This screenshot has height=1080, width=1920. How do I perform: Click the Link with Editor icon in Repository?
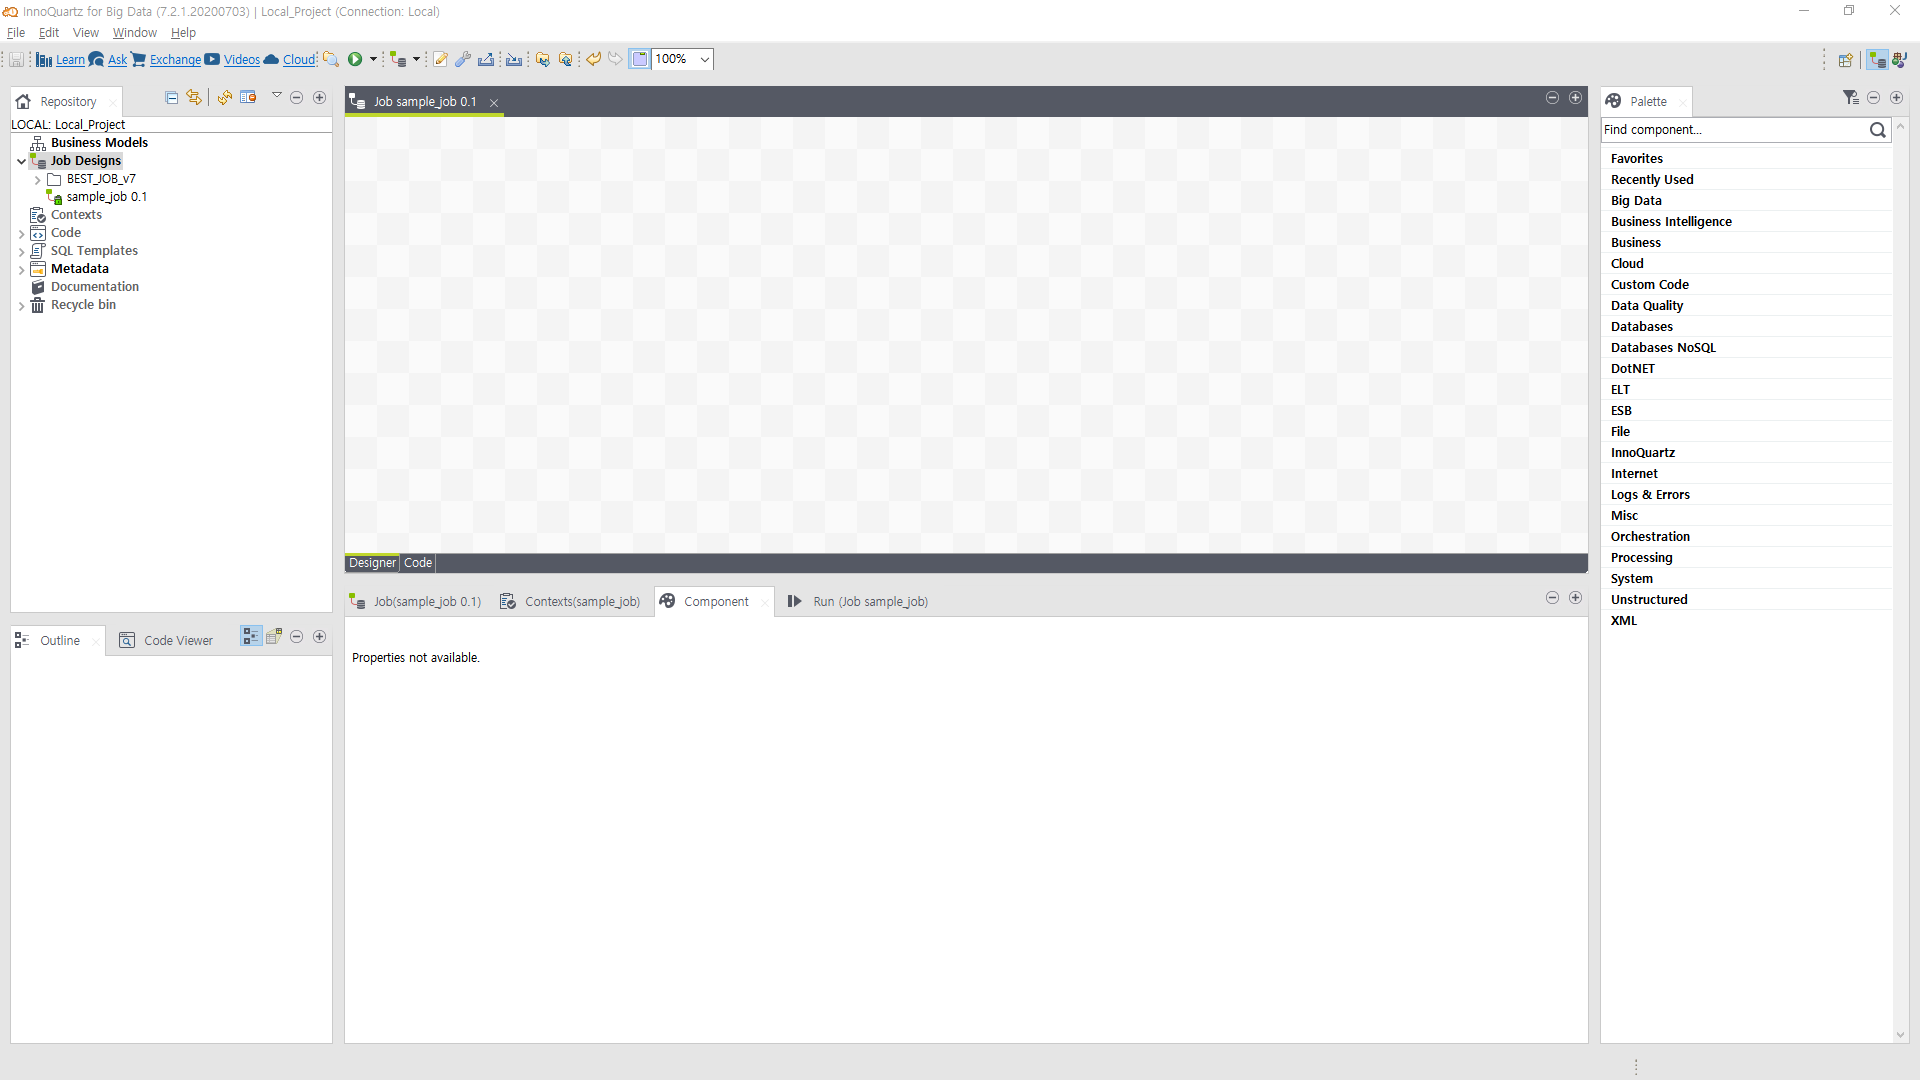pos(194,98)
